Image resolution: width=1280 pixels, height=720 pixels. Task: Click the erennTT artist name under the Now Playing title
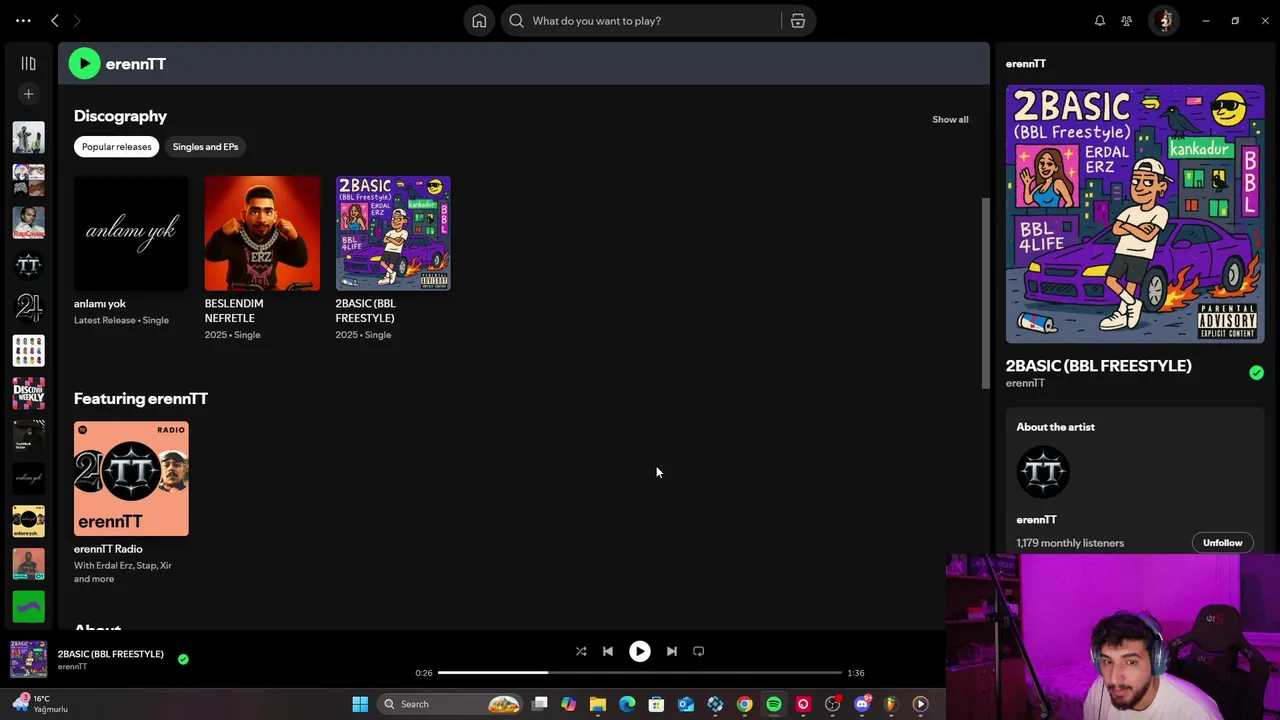tap(1025, 383)
